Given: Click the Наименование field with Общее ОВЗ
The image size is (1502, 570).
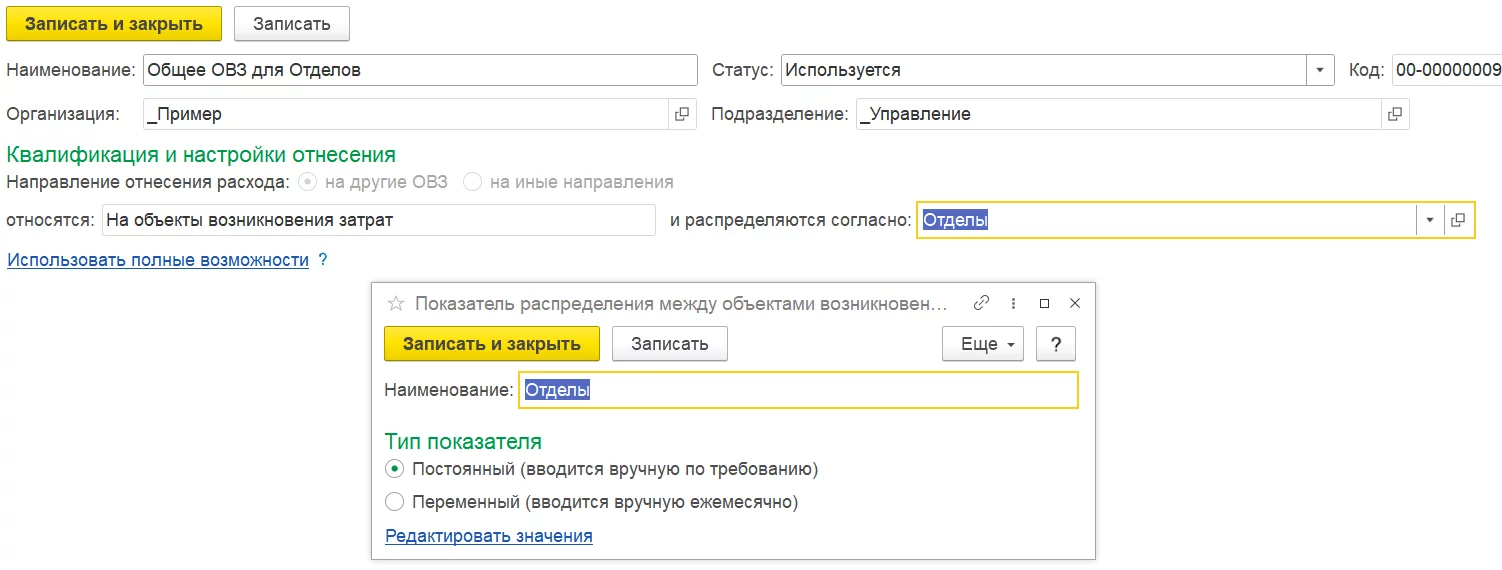Looking at the screenshot, I should click(420, 70).
